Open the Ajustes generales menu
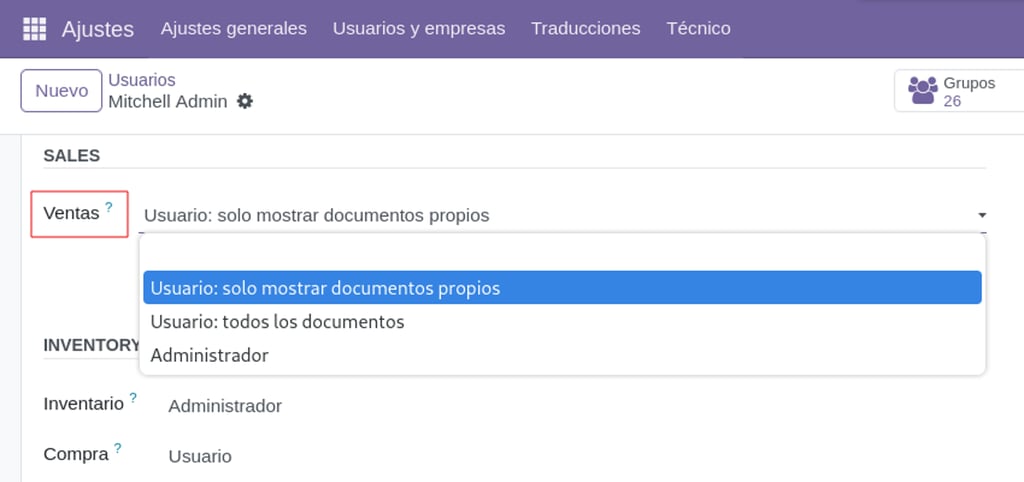Screen dimensions: 1024x482 (234, 29)
